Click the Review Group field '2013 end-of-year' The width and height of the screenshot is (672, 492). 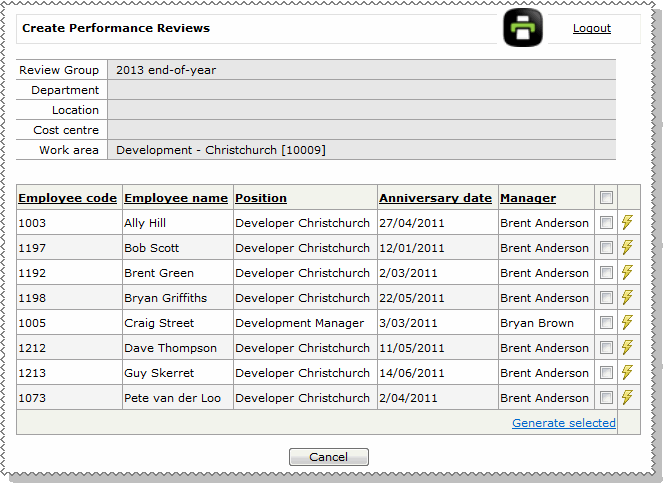362,70
